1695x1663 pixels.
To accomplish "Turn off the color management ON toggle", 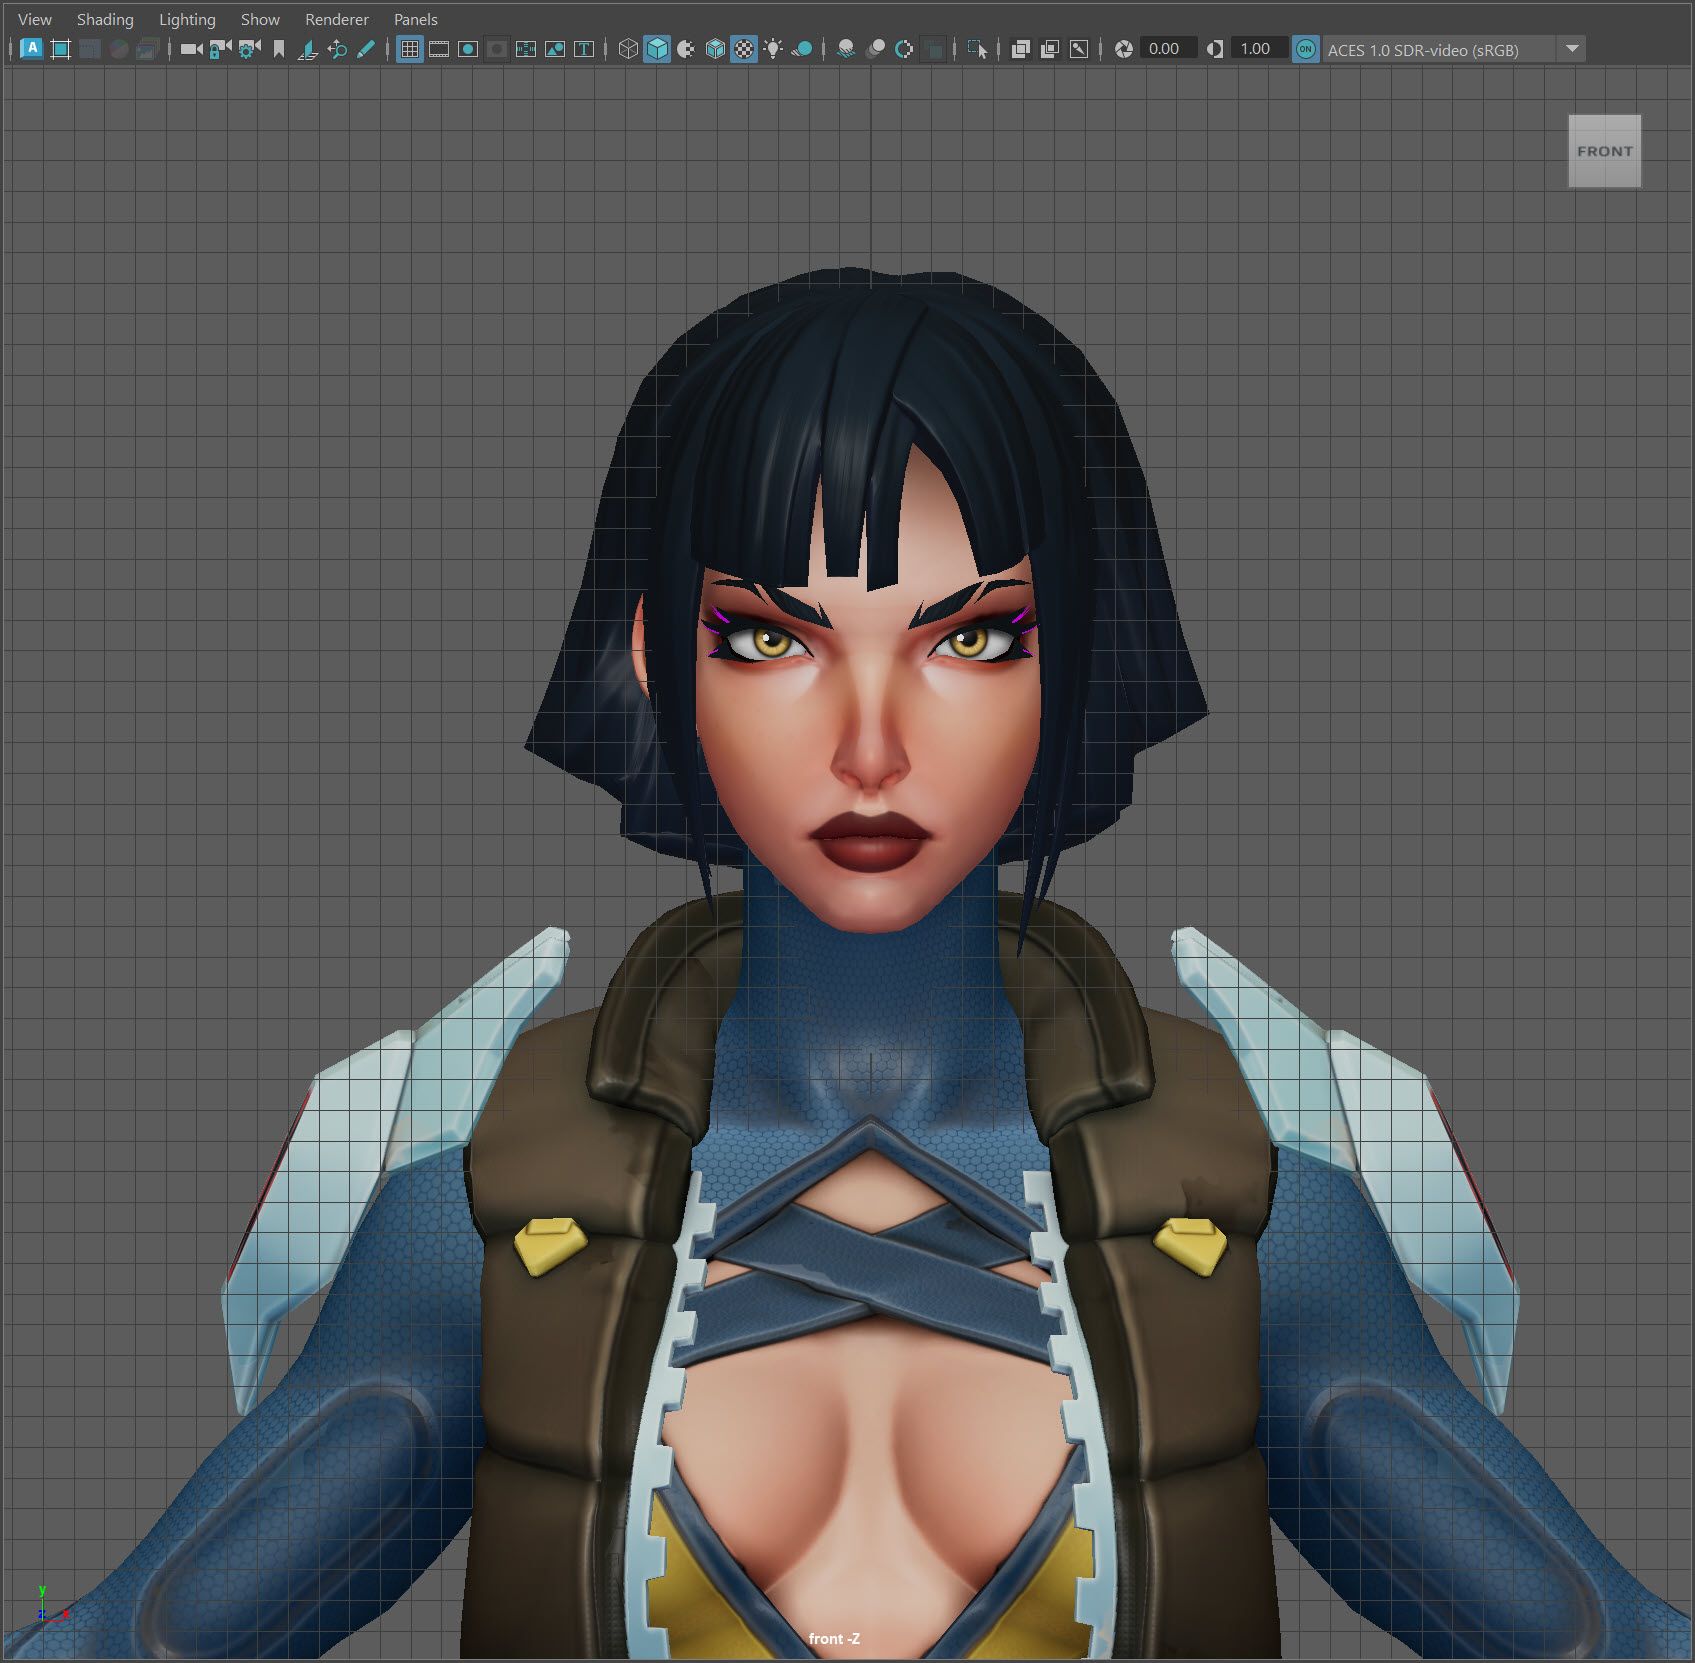I will click(x=1305, y=49).
